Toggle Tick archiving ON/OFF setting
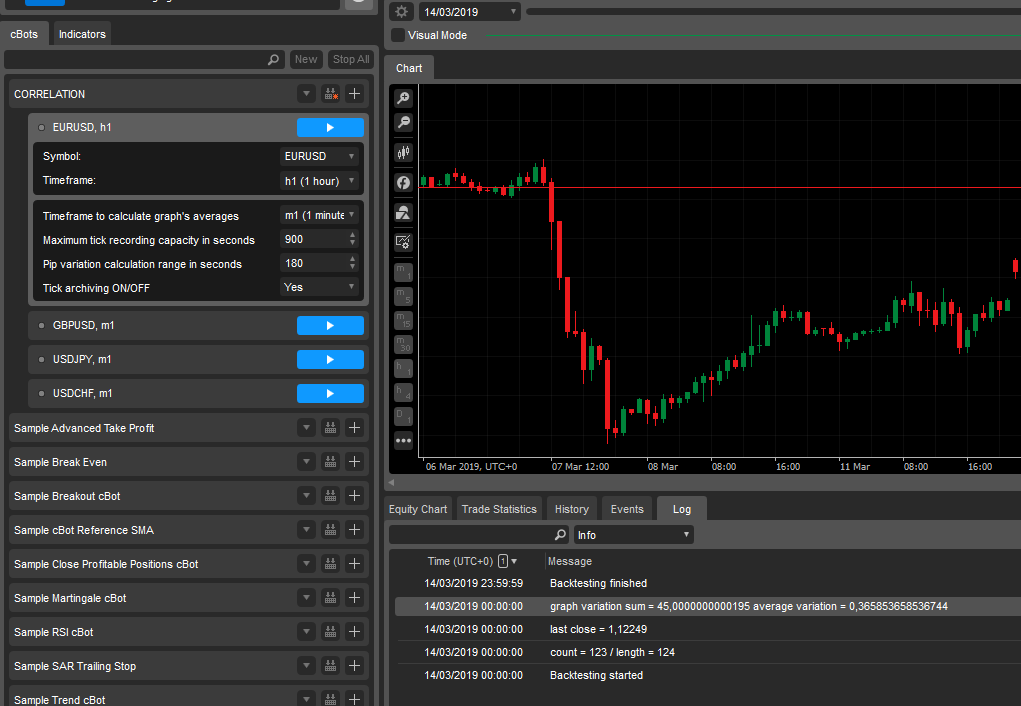This screenshot has width=1021, height=706. [x=319, y=287]
